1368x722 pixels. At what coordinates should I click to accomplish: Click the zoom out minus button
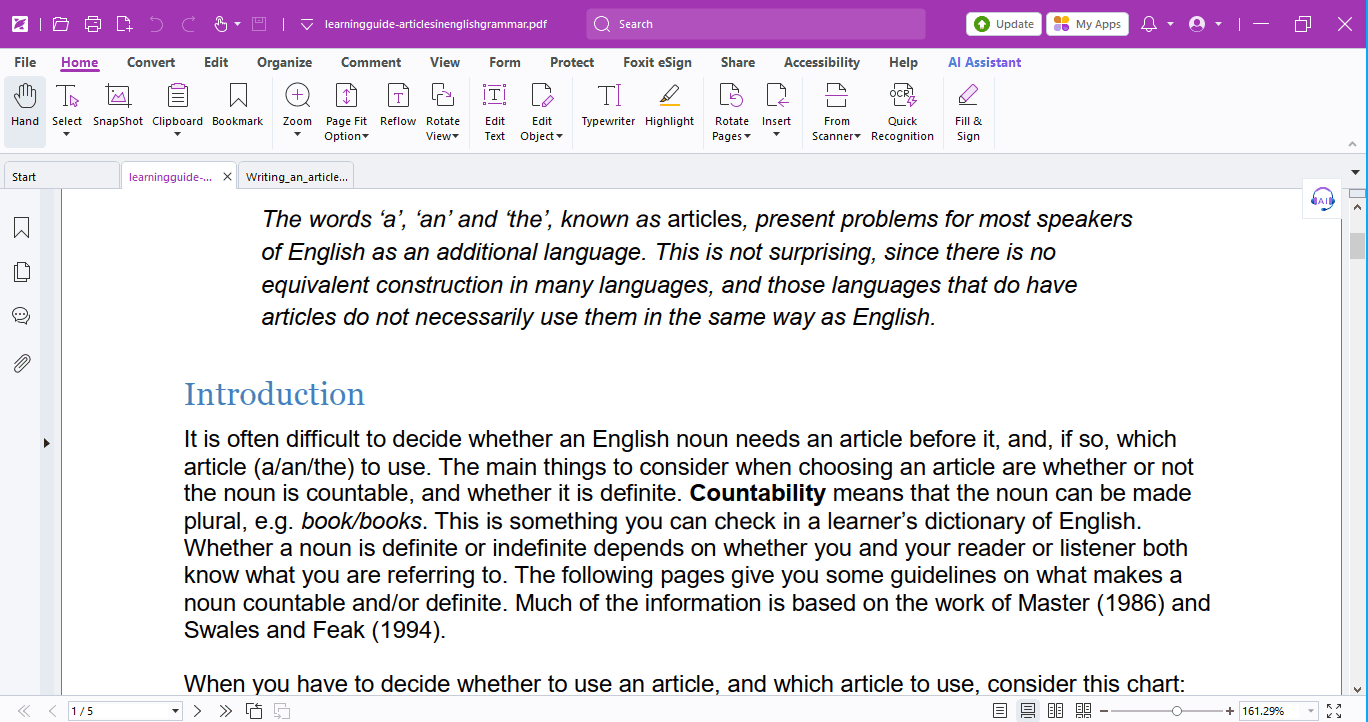[1104, 711]
